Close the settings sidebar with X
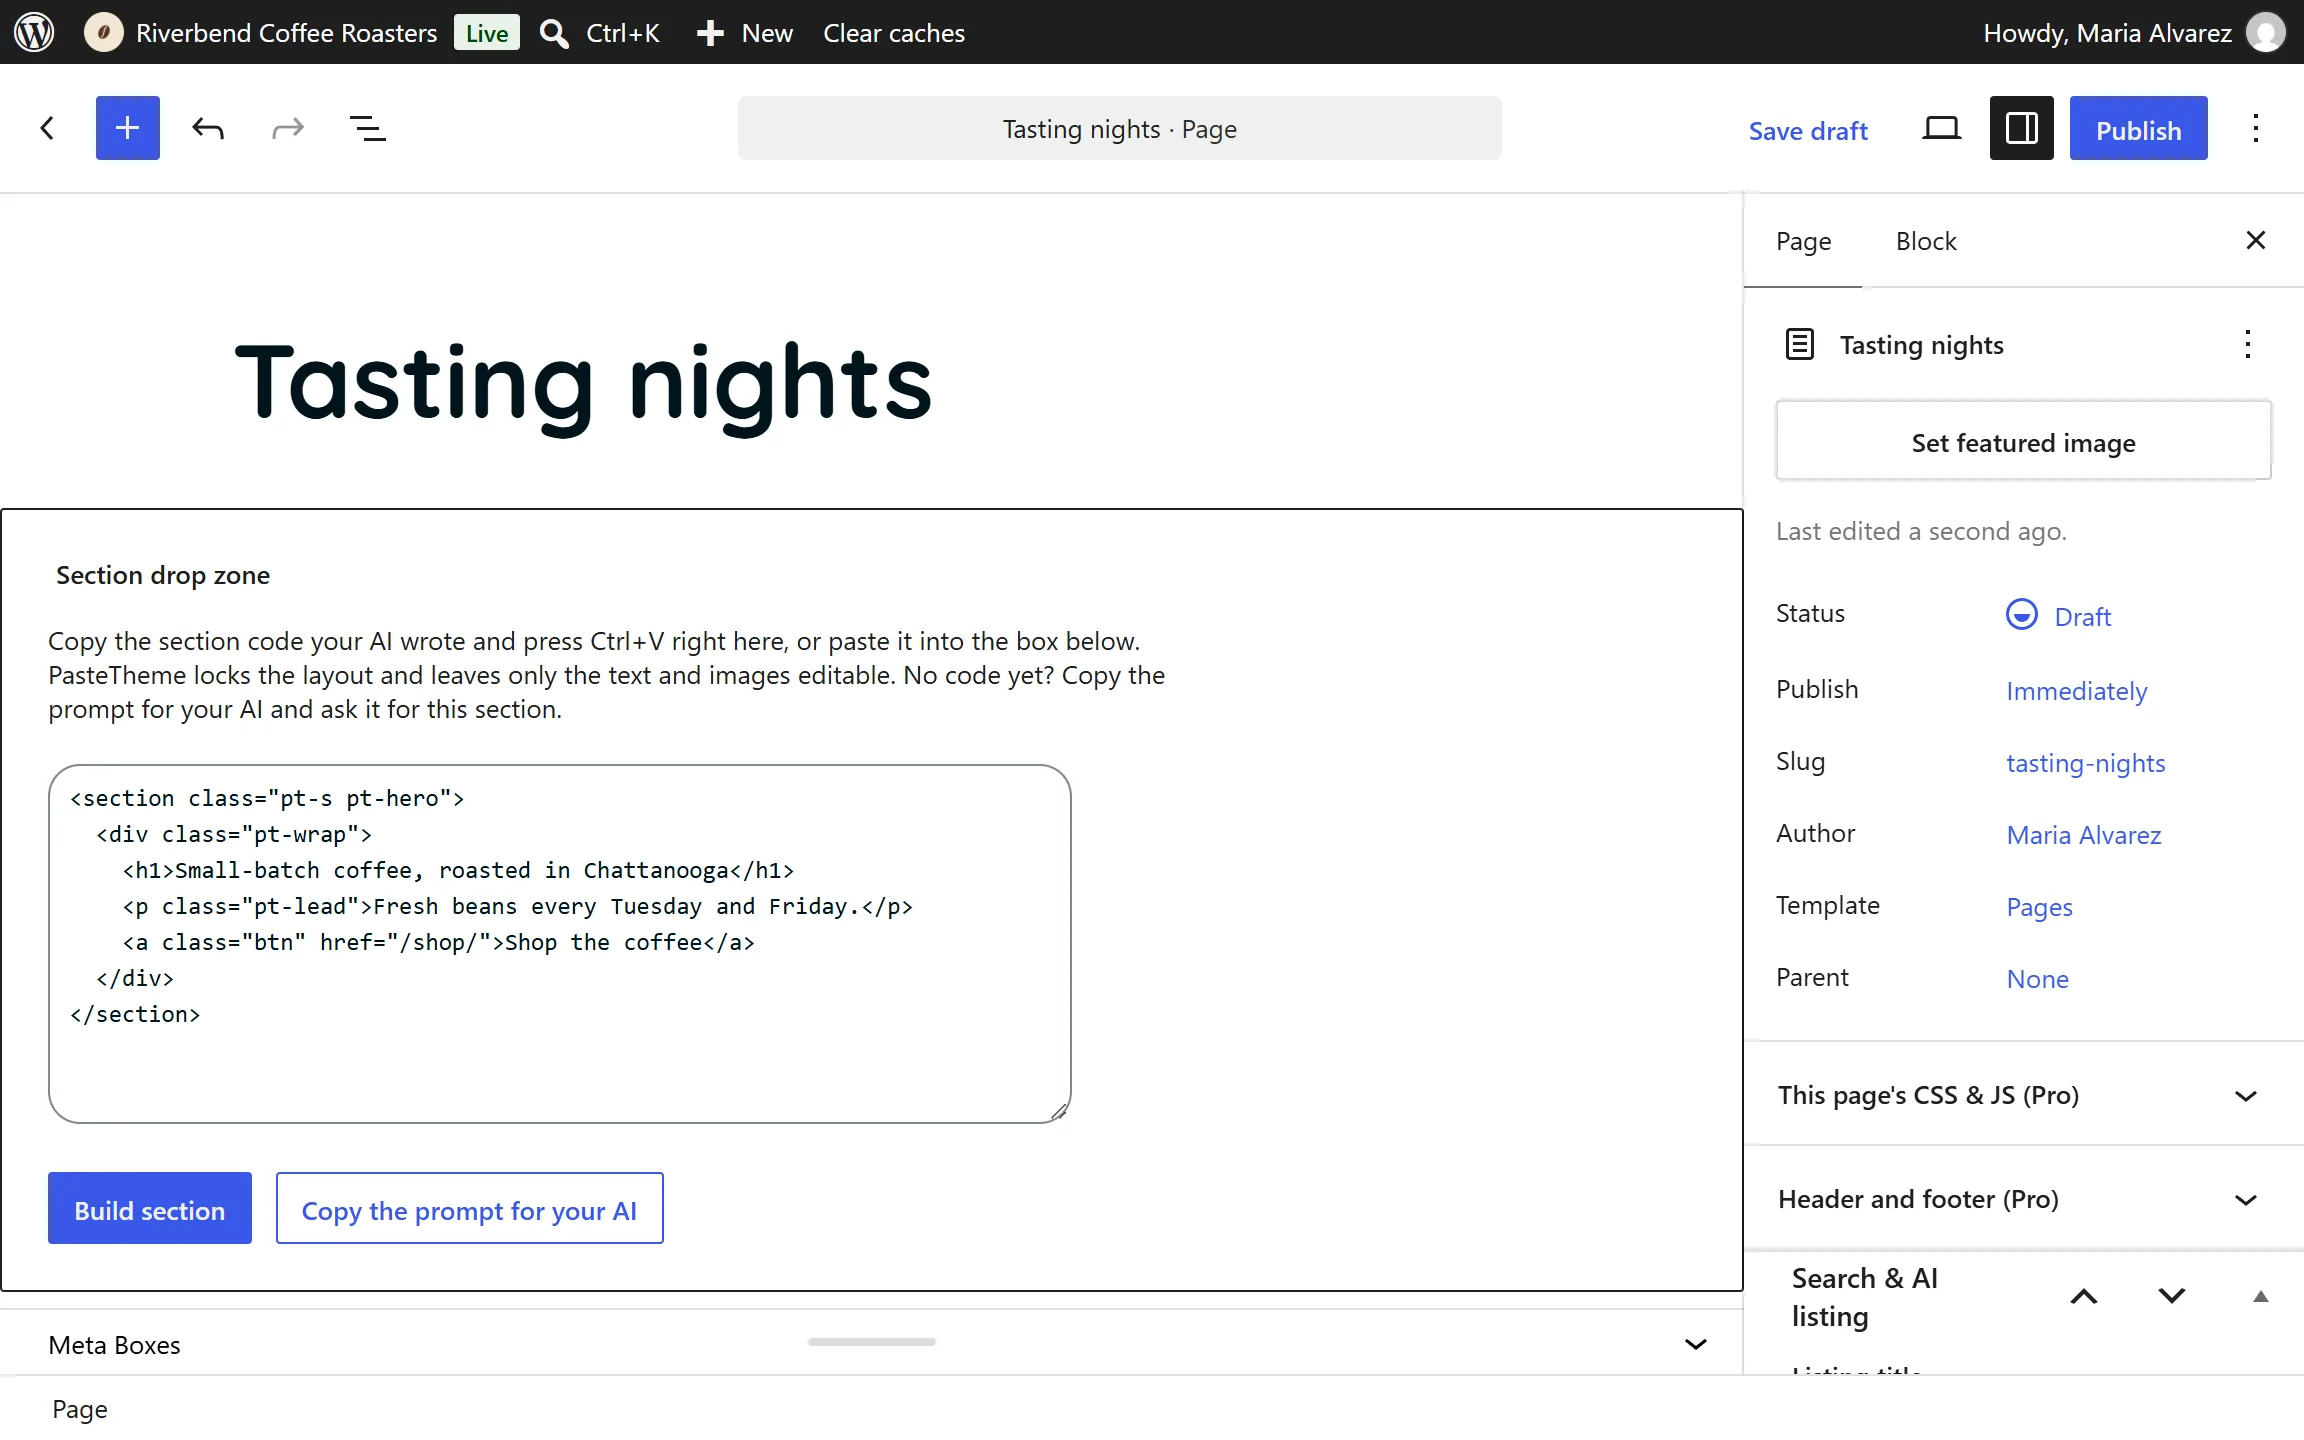2304x1440 pixels. coord(2256,240)
